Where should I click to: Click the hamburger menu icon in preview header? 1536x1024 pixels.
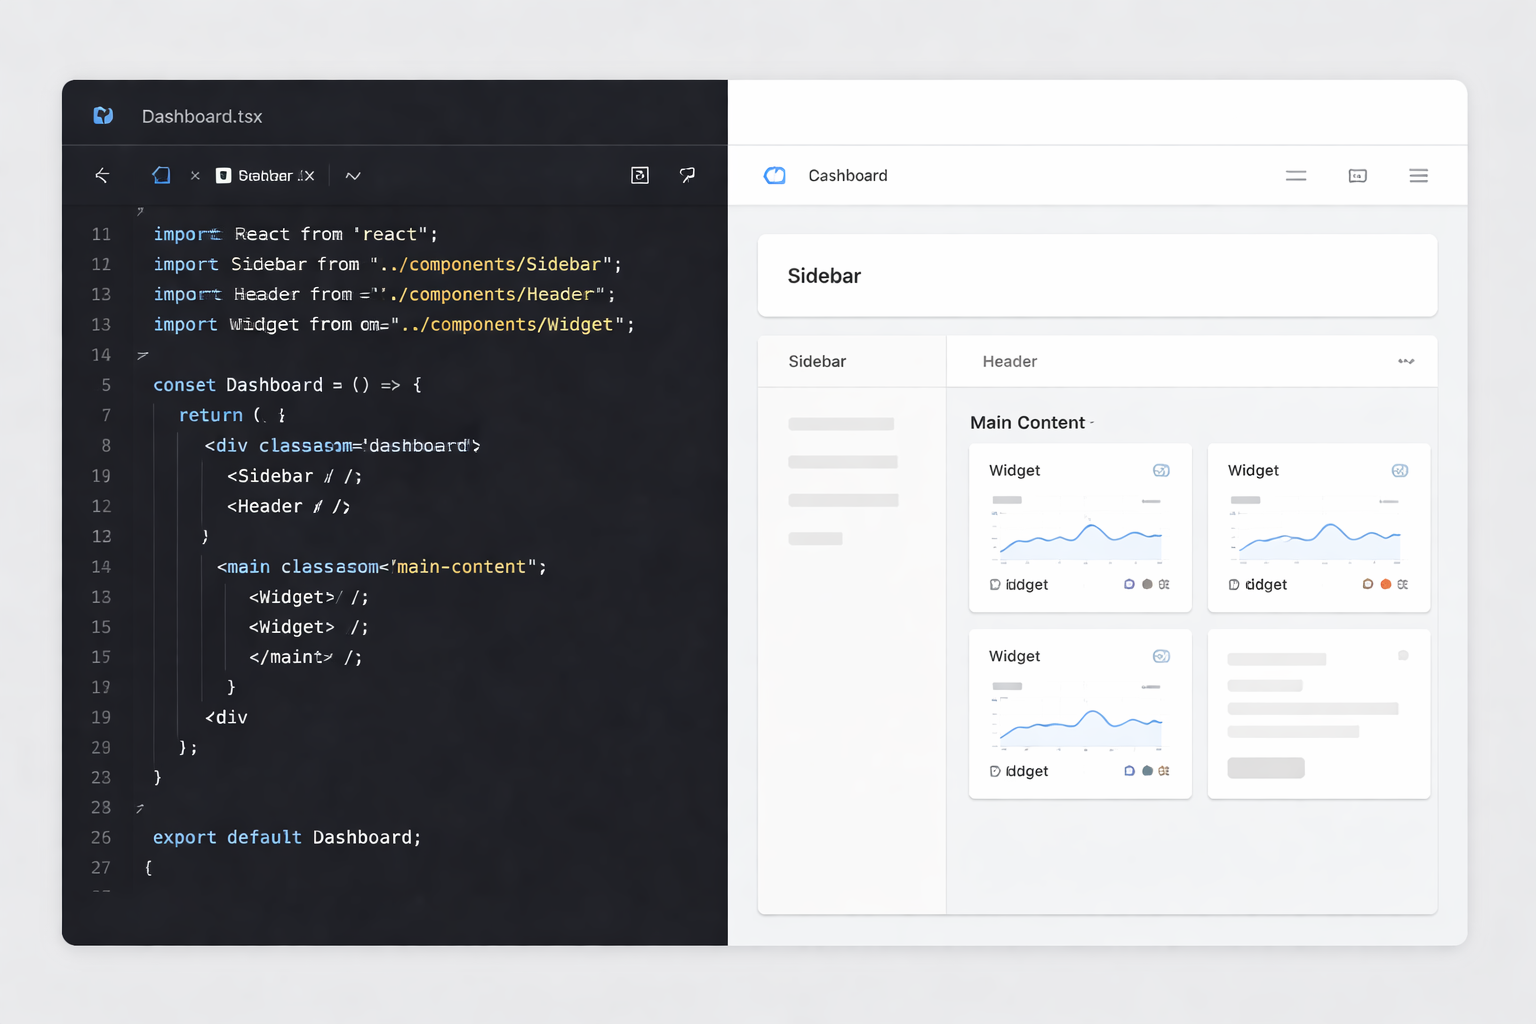point(1418,176)
